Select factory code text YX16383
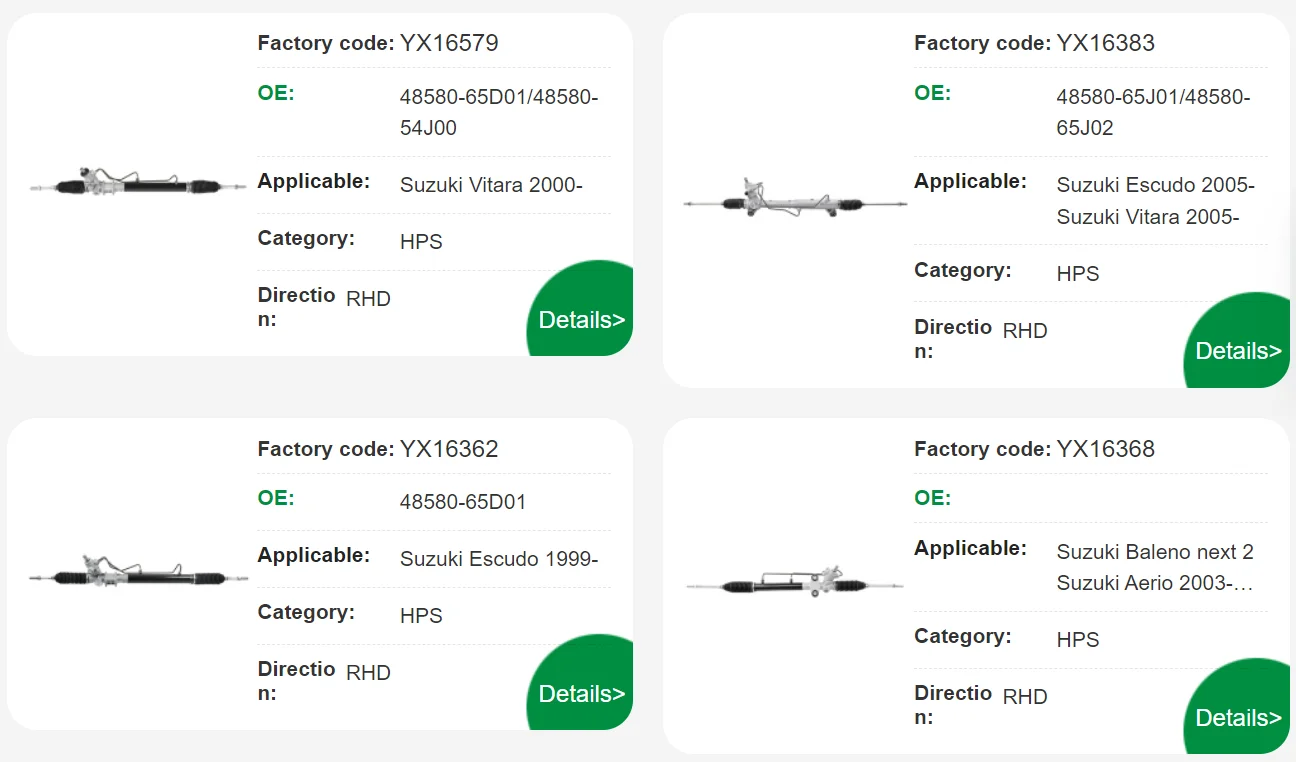The height and width of the screenshot is (762, 1296). 1105,43
